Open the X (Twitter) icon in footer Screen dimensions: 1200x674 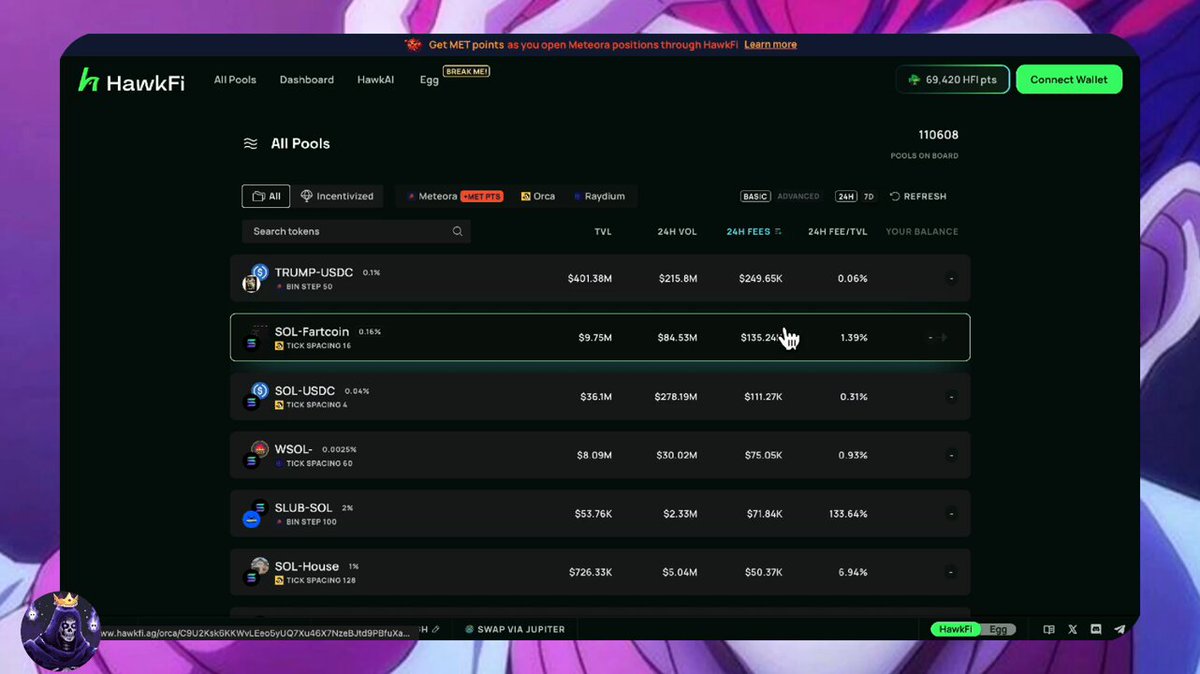click(1073, 630)
